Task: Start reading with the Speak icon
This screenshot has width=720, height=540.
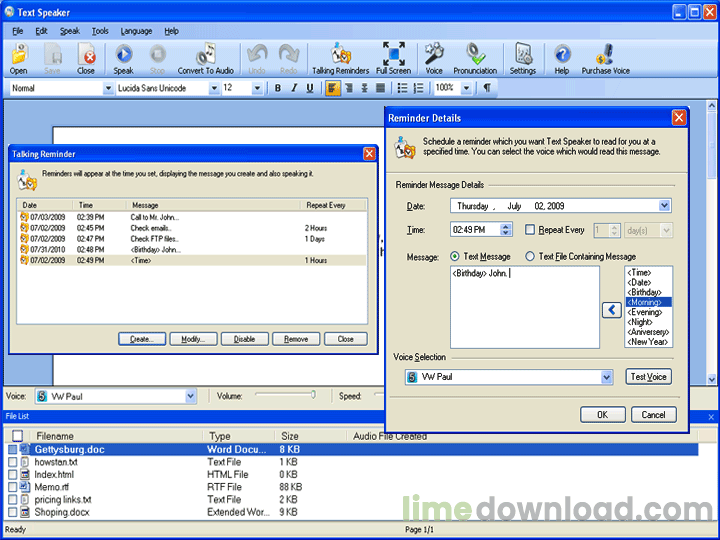Action: click(124, 58)
